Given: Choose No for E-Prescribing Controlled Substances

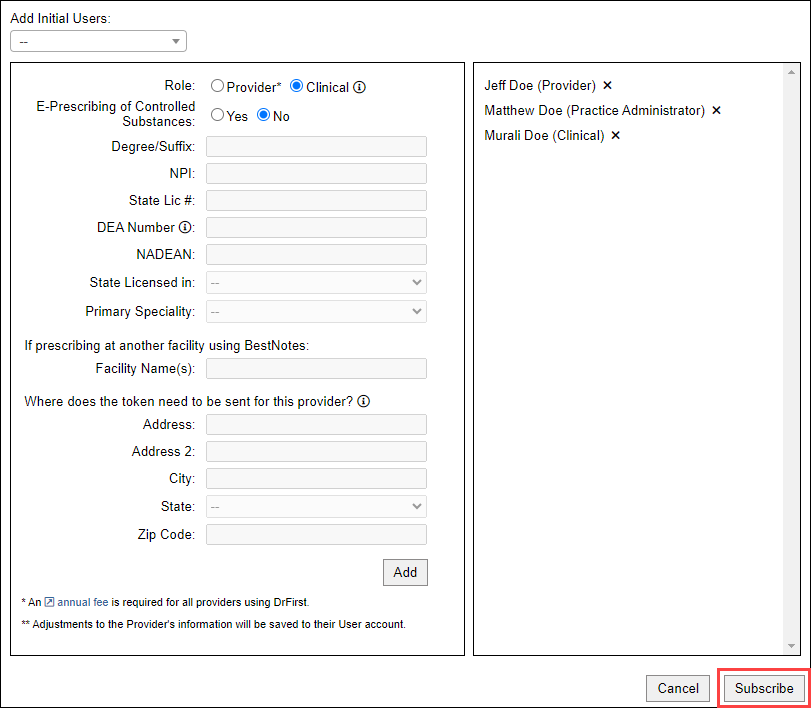Looking at the screenshot, I should [x=264, y=115].
